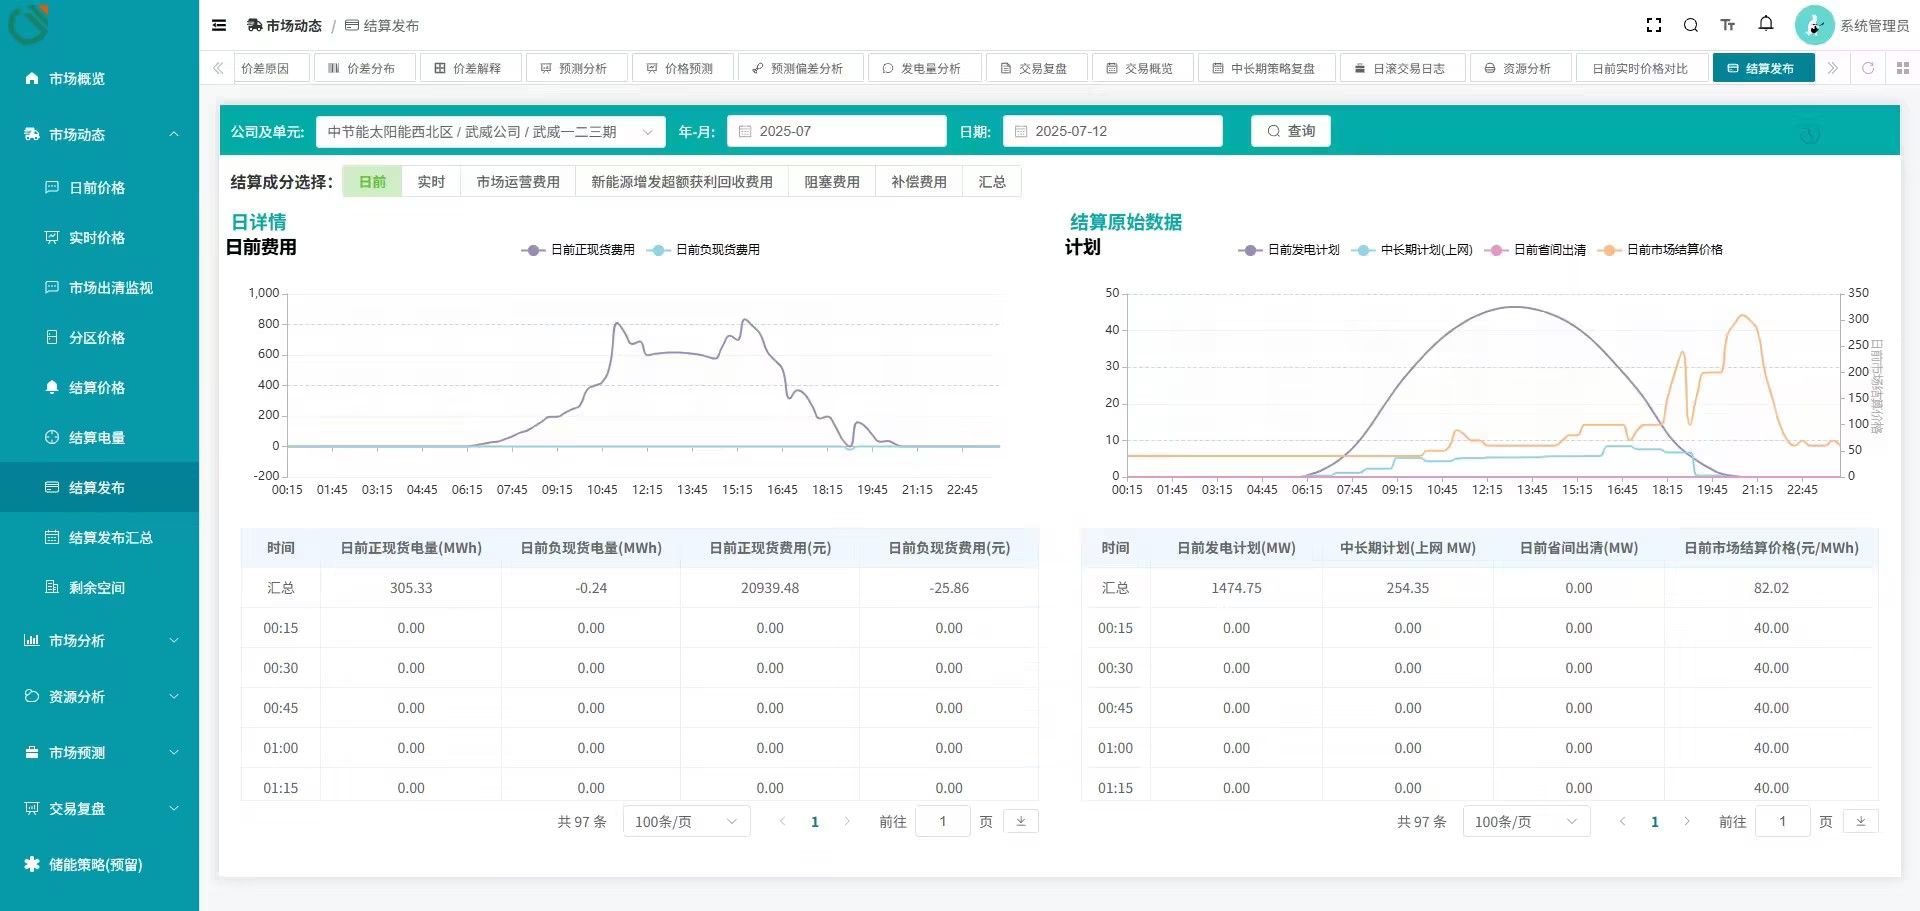Enter fullscreen mode using the header icon

tap(1654, 26)
